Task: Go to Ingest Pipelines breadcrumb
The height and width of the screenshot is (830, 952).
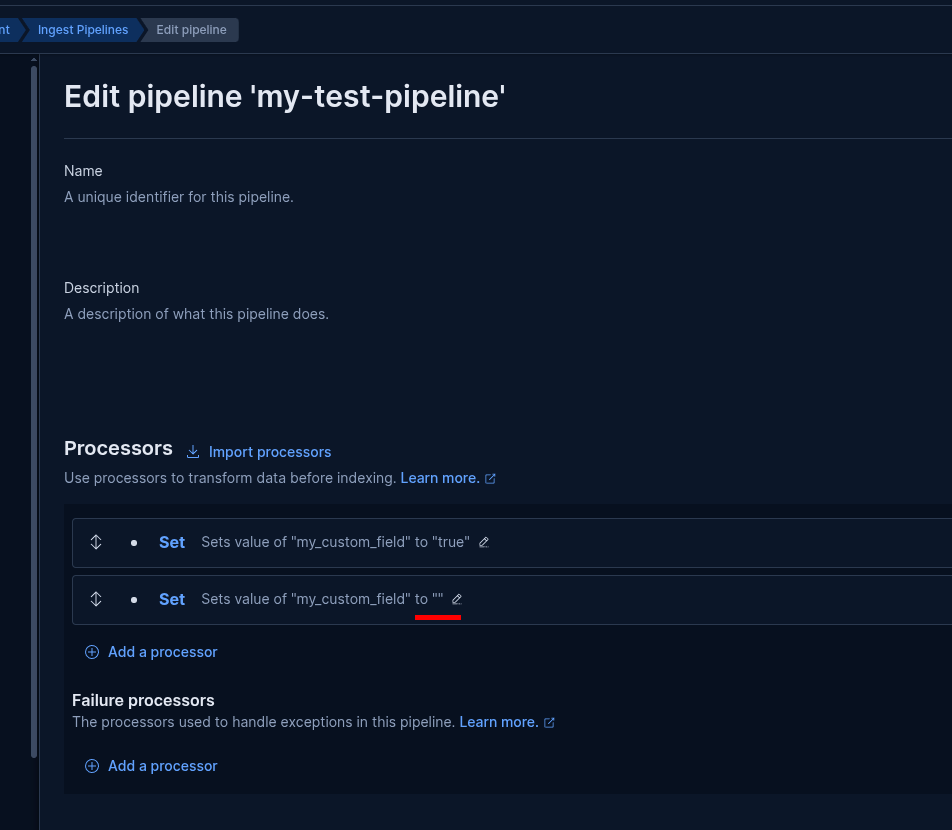Action: [83, 30]
